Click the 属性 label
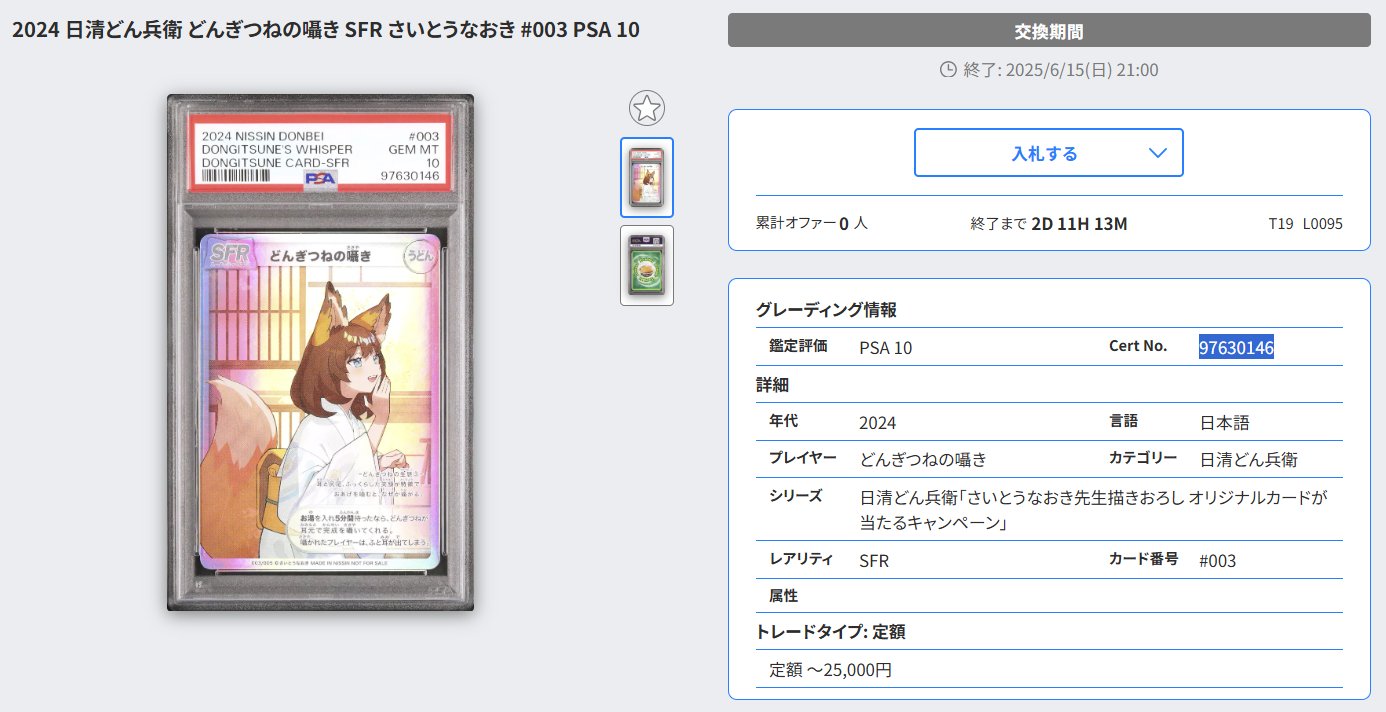Image resolution: width=1386 pixels, height=712 pixels. coord(784,596)
